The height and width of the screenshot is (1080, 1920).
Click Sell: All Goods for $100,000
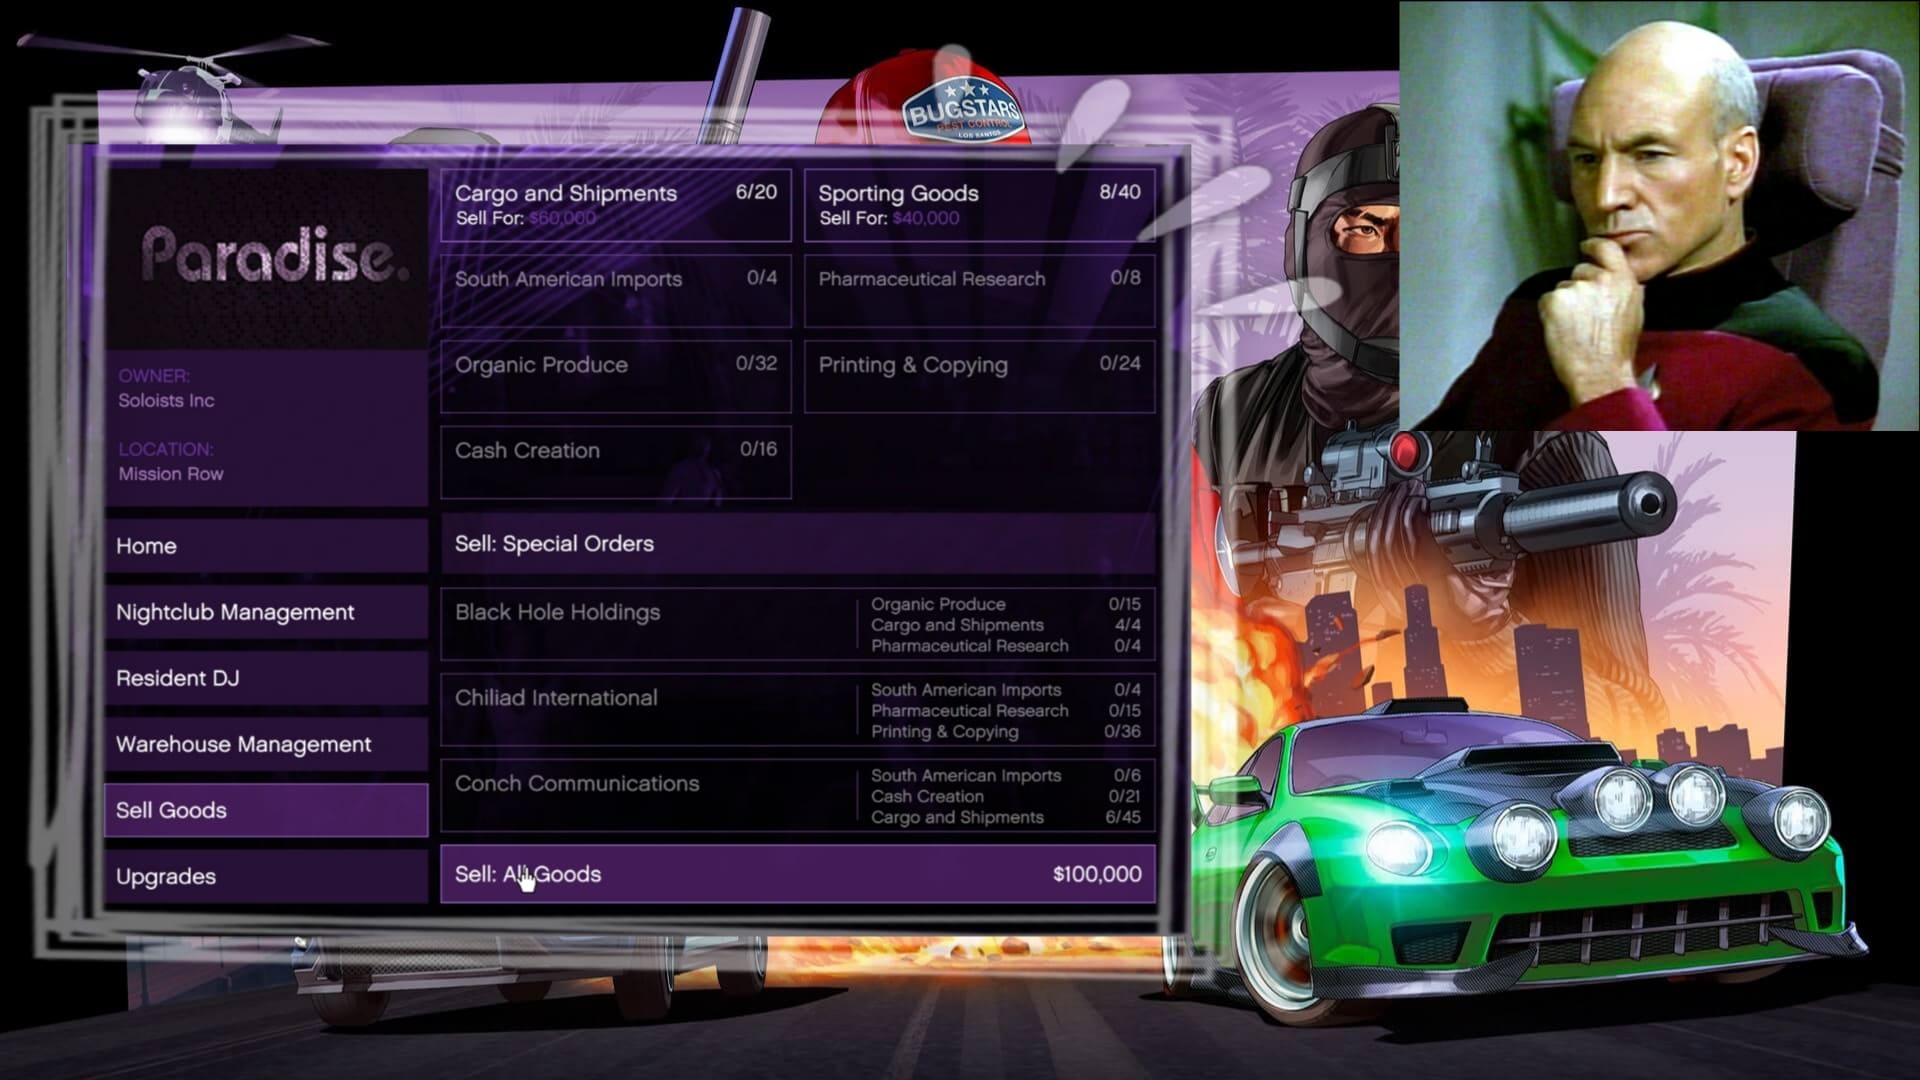pyautogui.click(x=798, y=874)
